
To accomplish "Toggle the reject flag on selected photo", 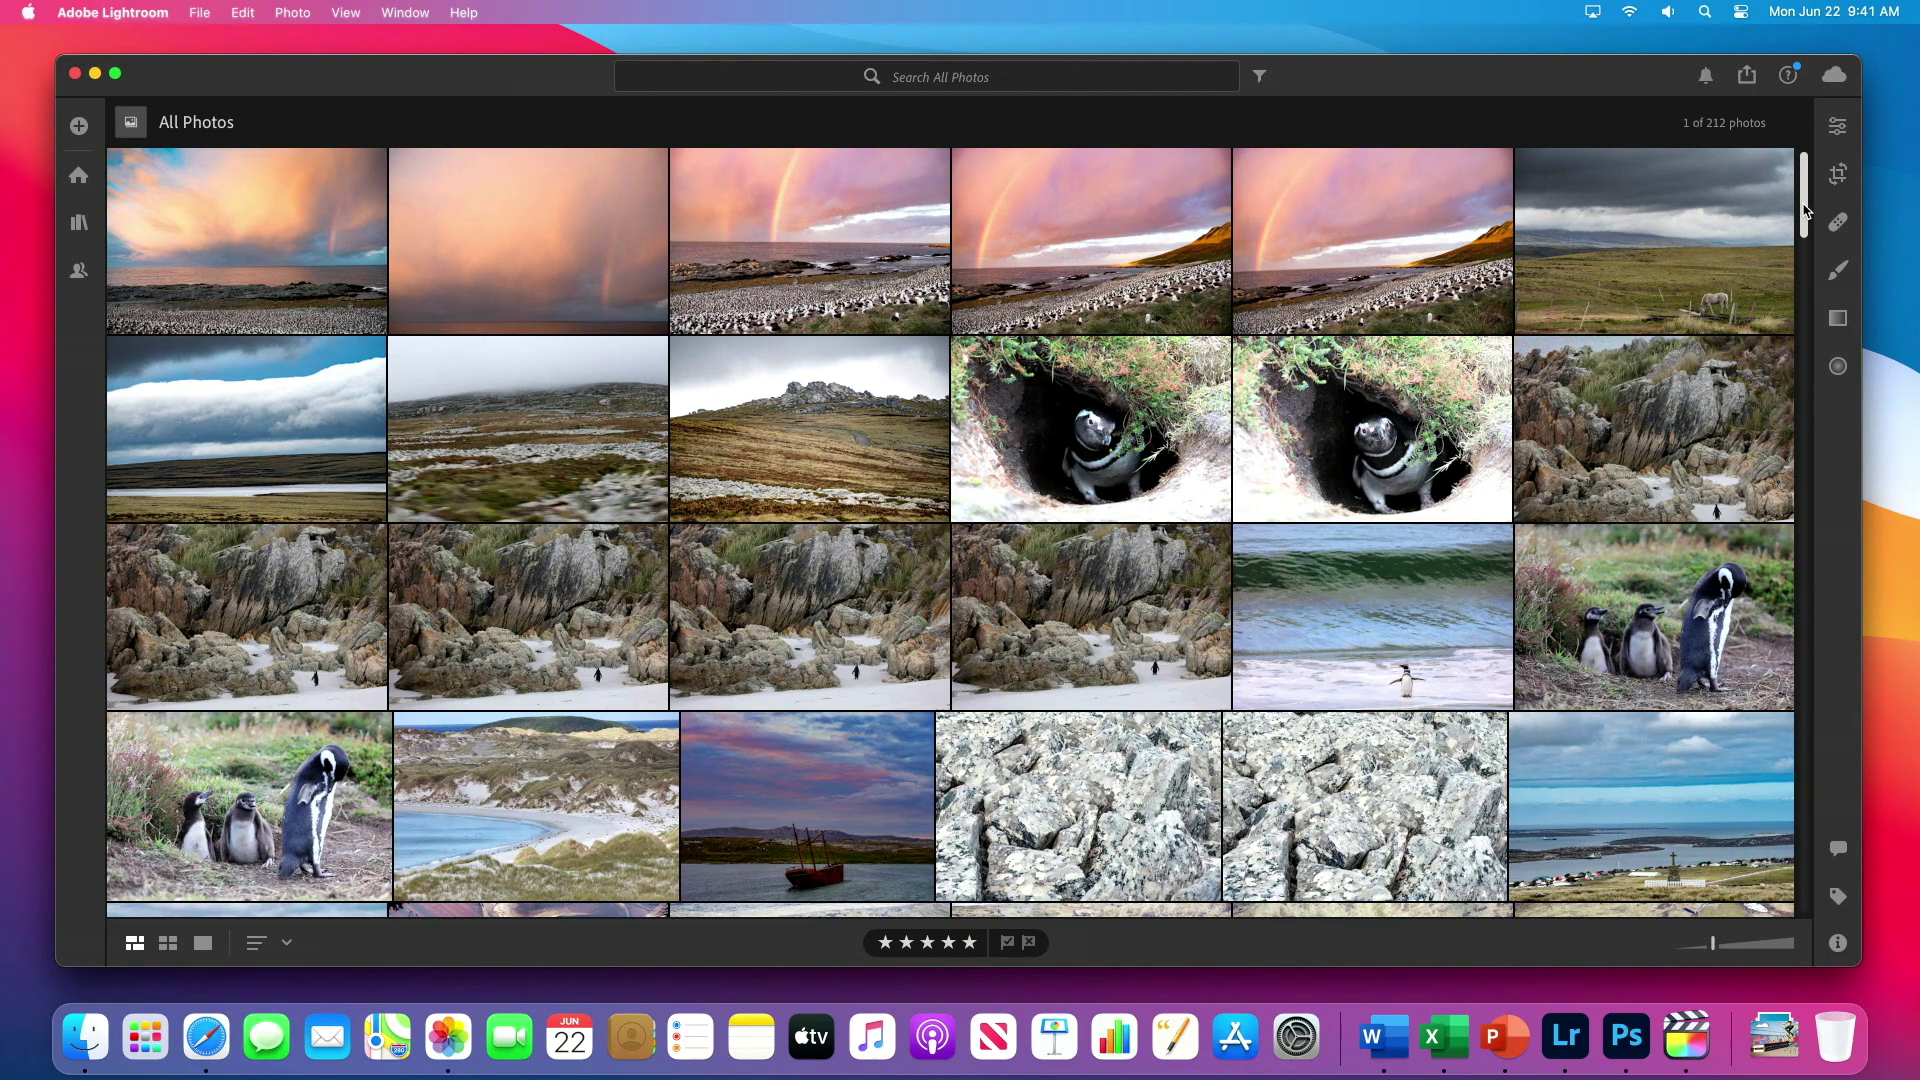I will point(1030,942).
